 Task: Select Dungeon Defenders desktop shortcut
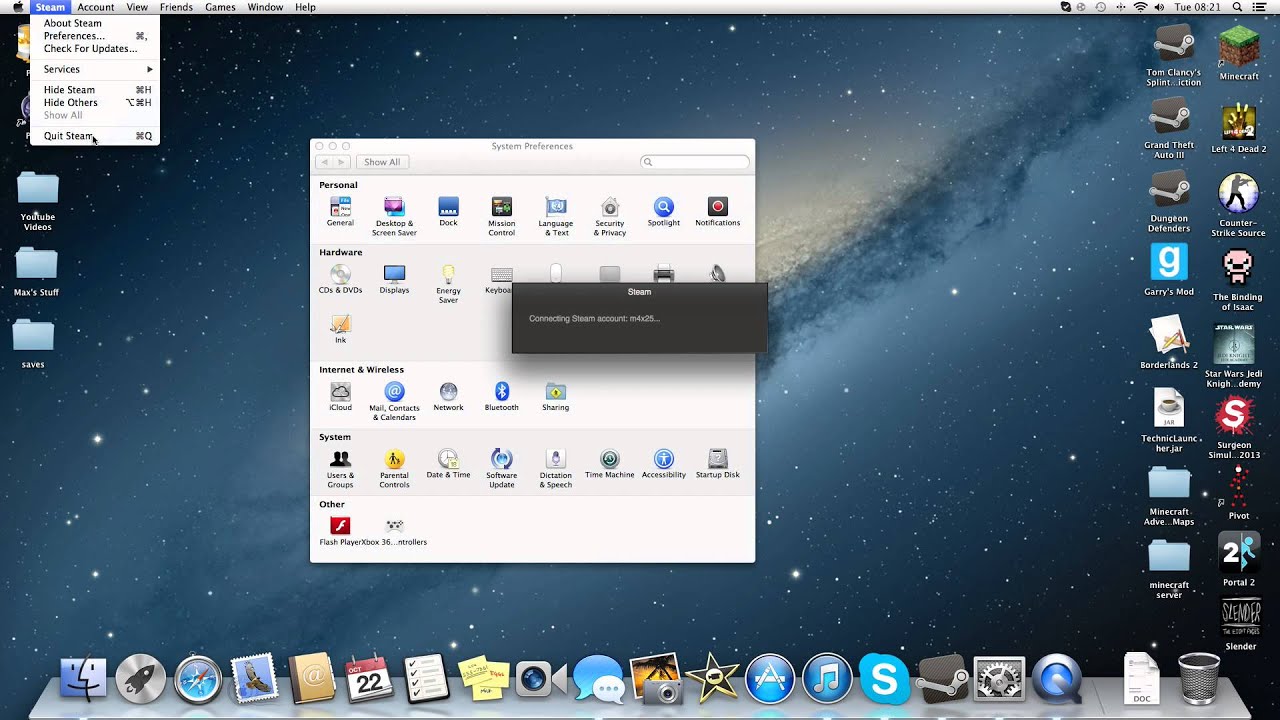click(1169, 201)
